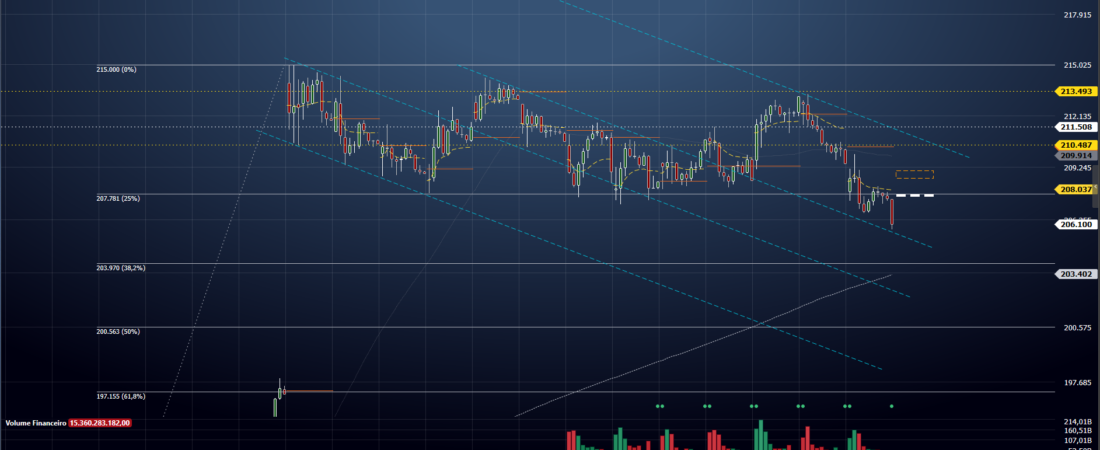Select the yellow 208.037 price tag

point(1074,190)
